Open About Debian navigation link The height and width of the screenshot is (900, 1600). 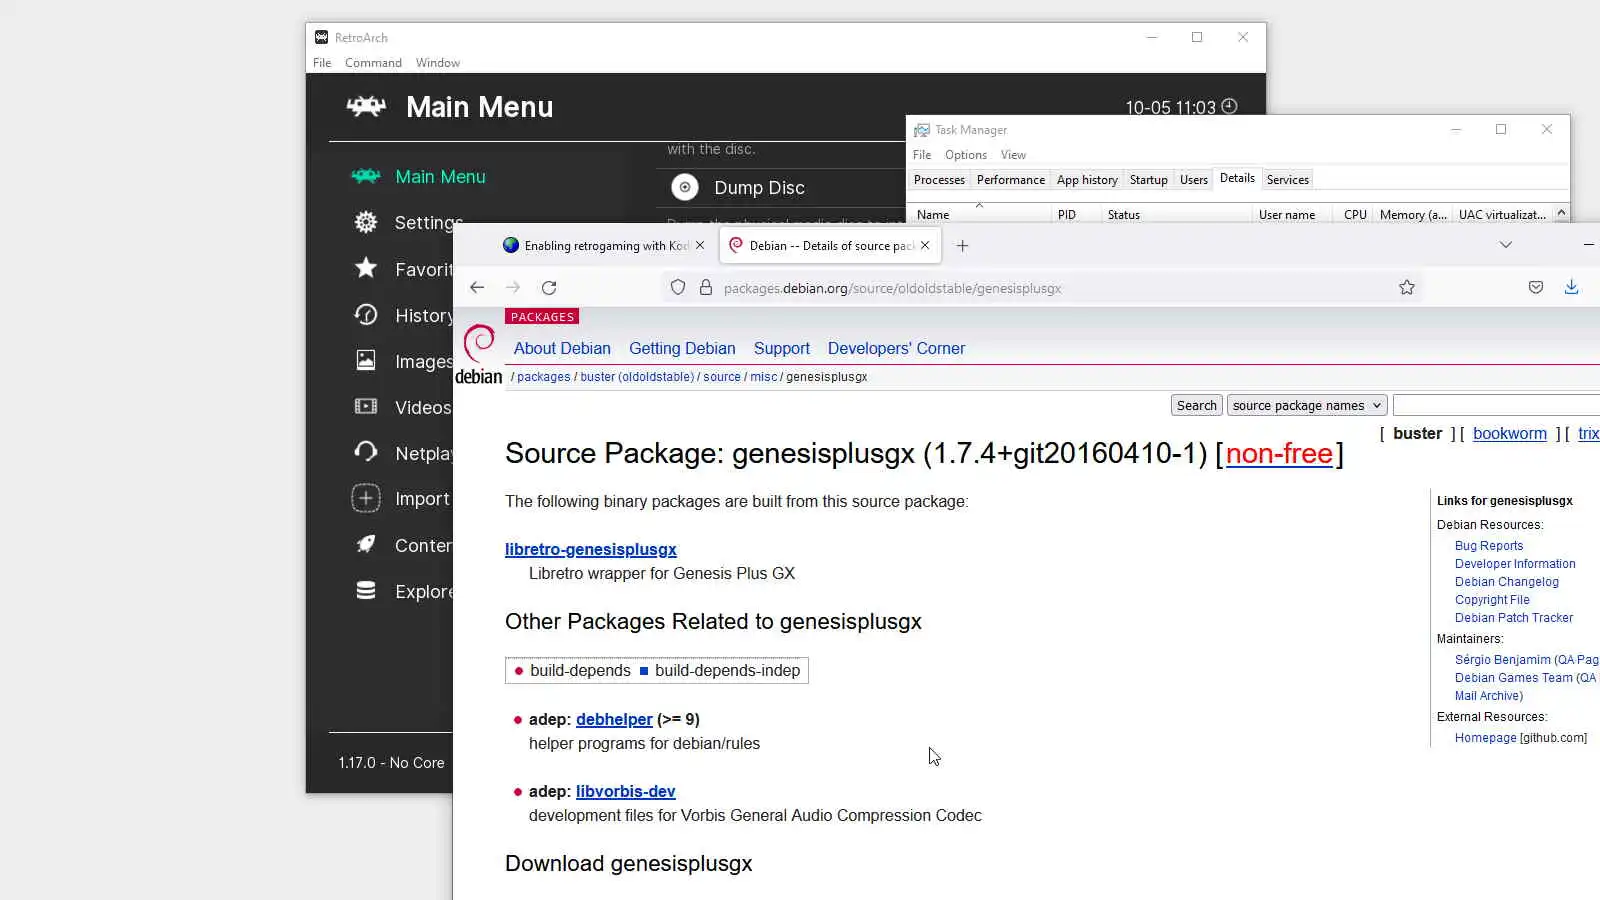[x=562, y=348]
